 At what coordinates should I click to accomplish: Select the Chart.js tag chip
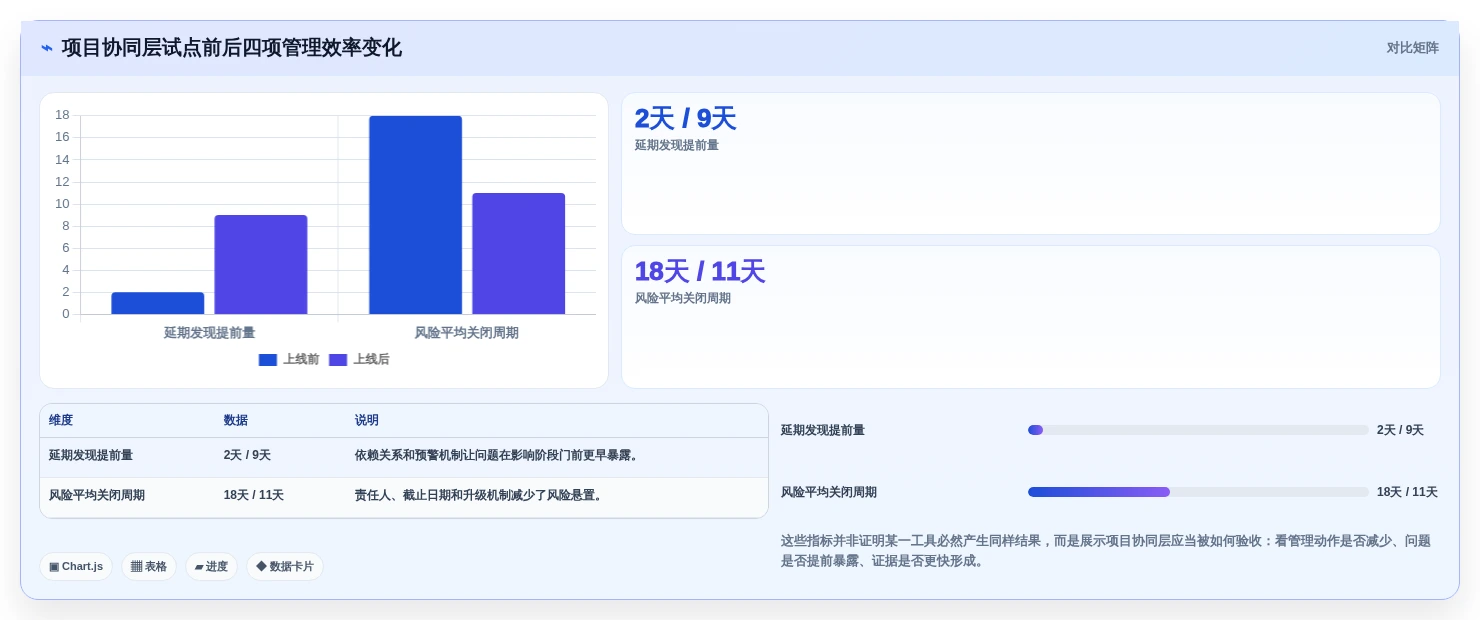(76, 567)
